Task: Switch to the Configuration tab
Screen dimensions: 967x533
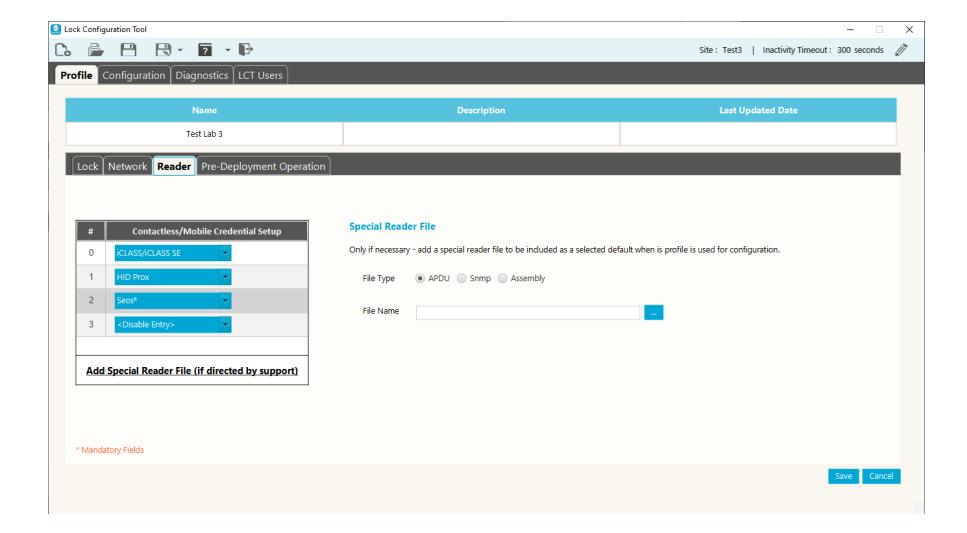Action: [x=134, y=75]
